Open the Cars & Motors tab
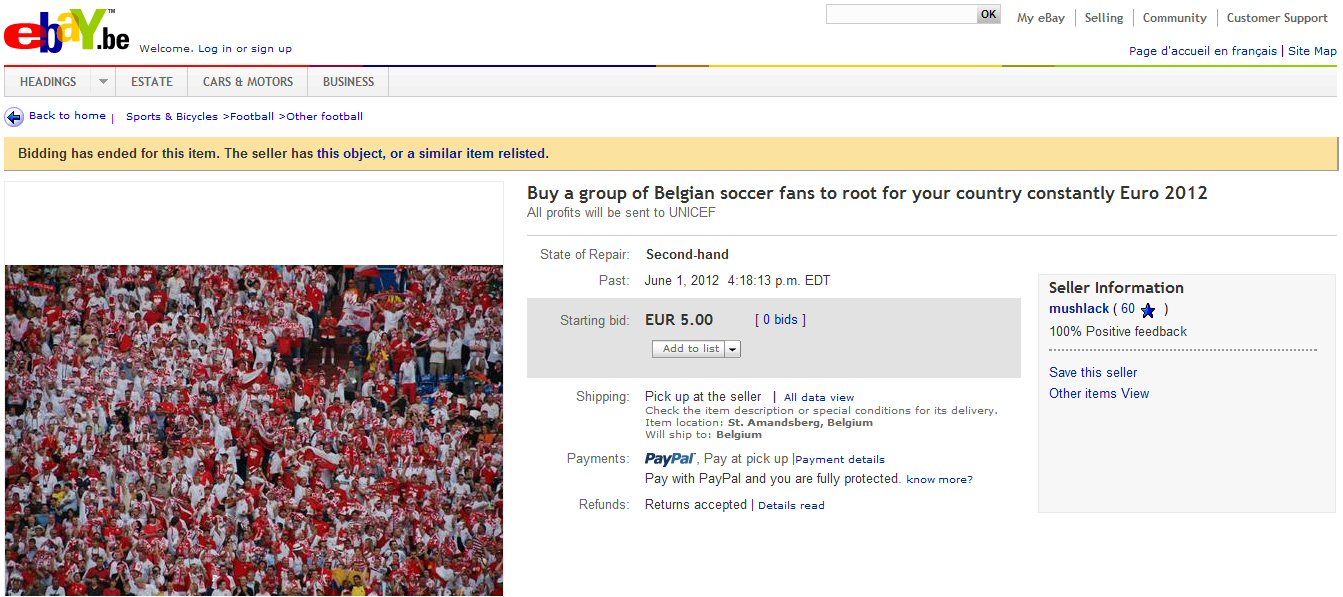Viewport: 1343px width, 597px height. click(248, 82)
